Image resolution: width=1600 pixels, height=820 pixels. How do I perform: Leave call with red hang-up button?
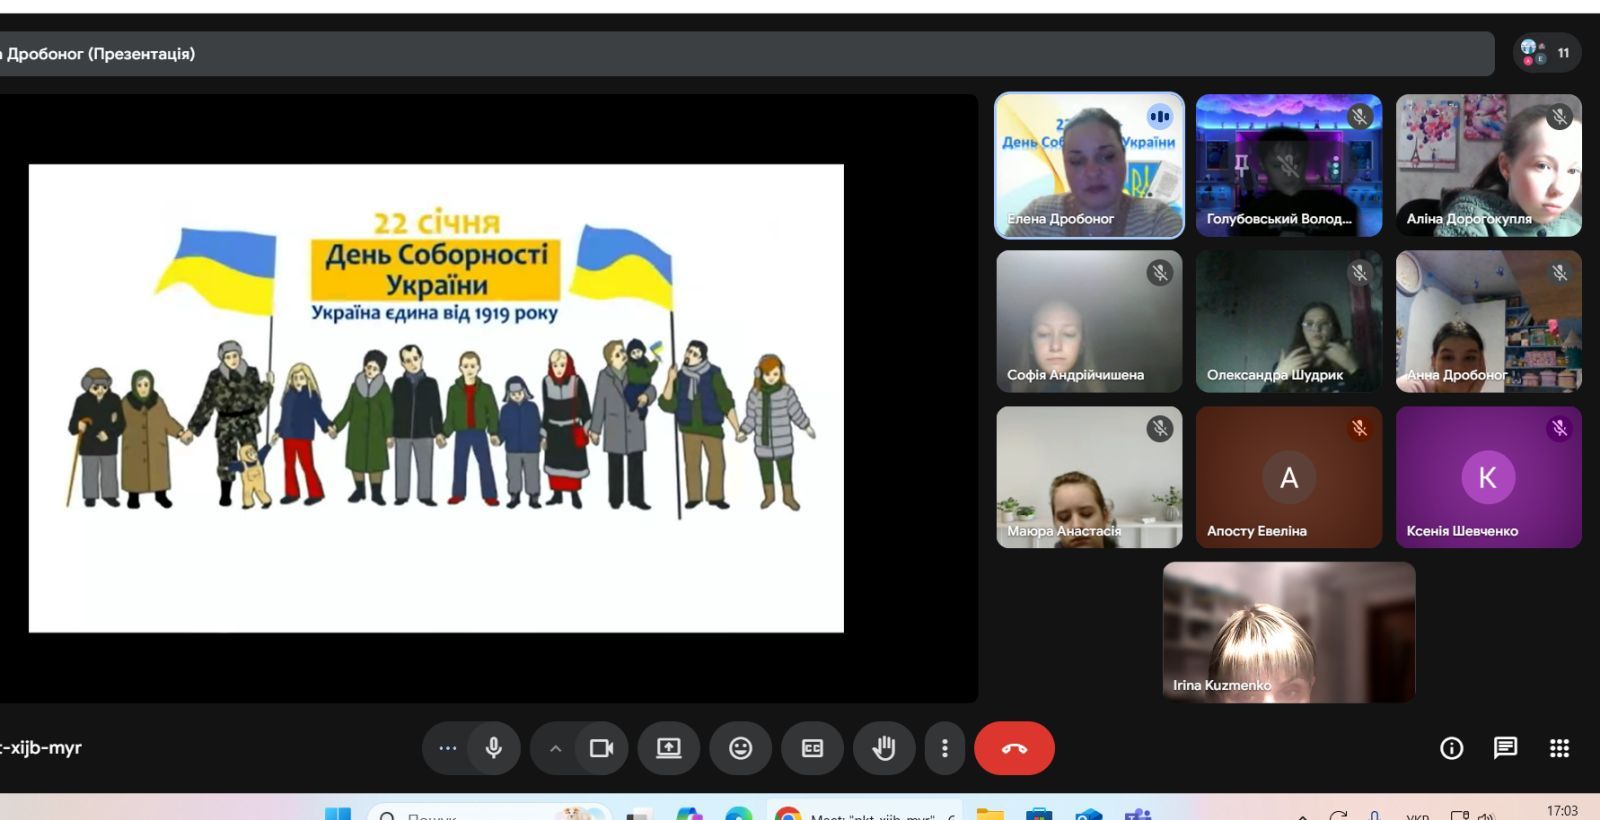1014,748
